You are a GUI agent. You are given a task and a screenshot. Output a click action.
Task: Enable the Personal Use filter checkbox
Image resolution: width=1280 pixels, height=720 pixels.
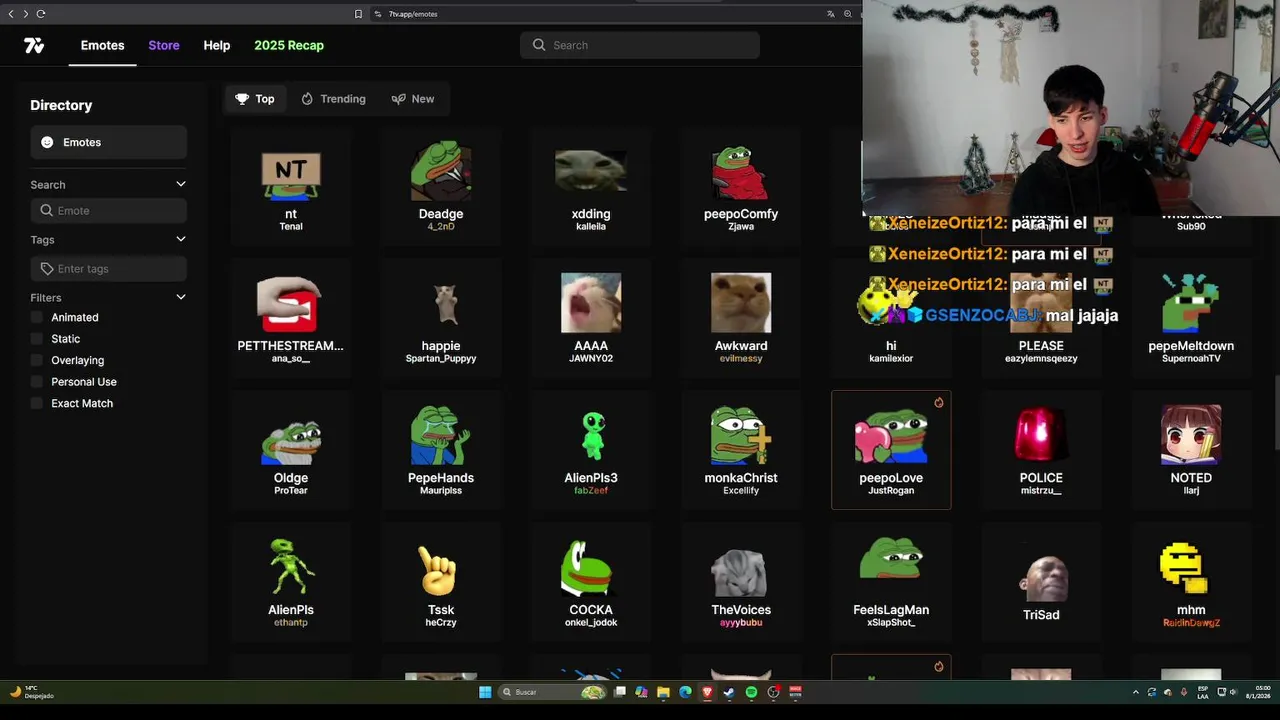[x=37, y=382]
